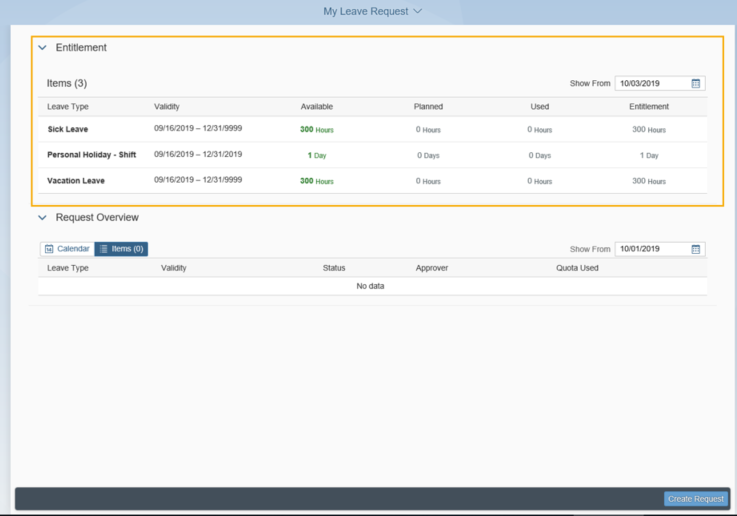Open Request Overview date picker calendar icon

[x=696, y=249]
